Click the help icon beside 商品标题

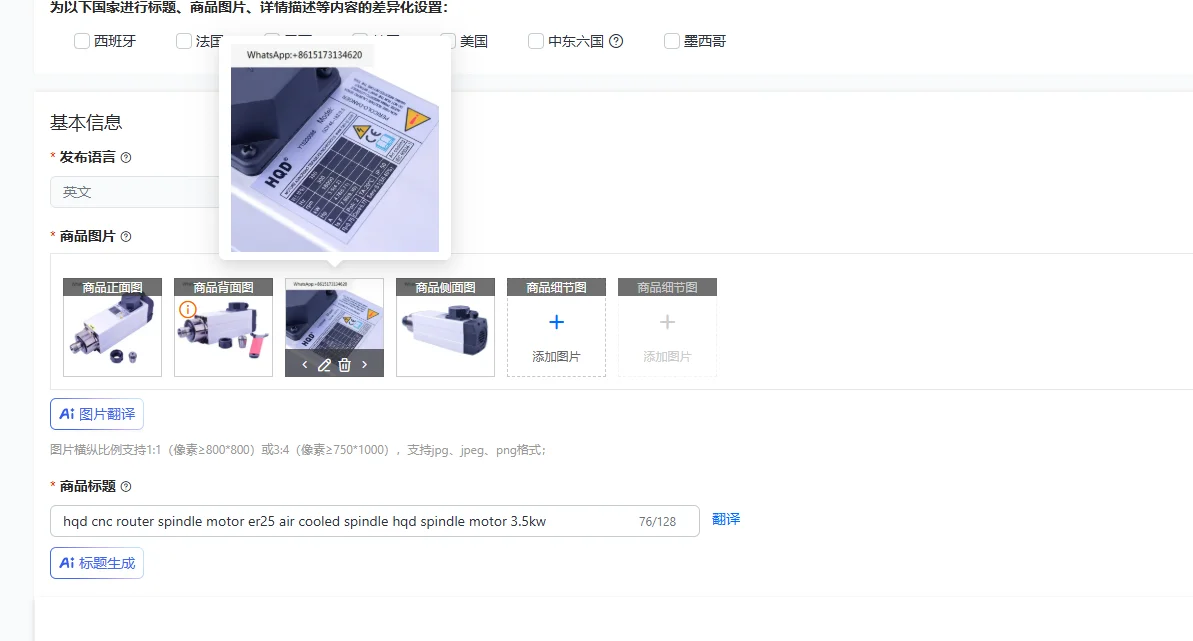click(x=126, y=486)
